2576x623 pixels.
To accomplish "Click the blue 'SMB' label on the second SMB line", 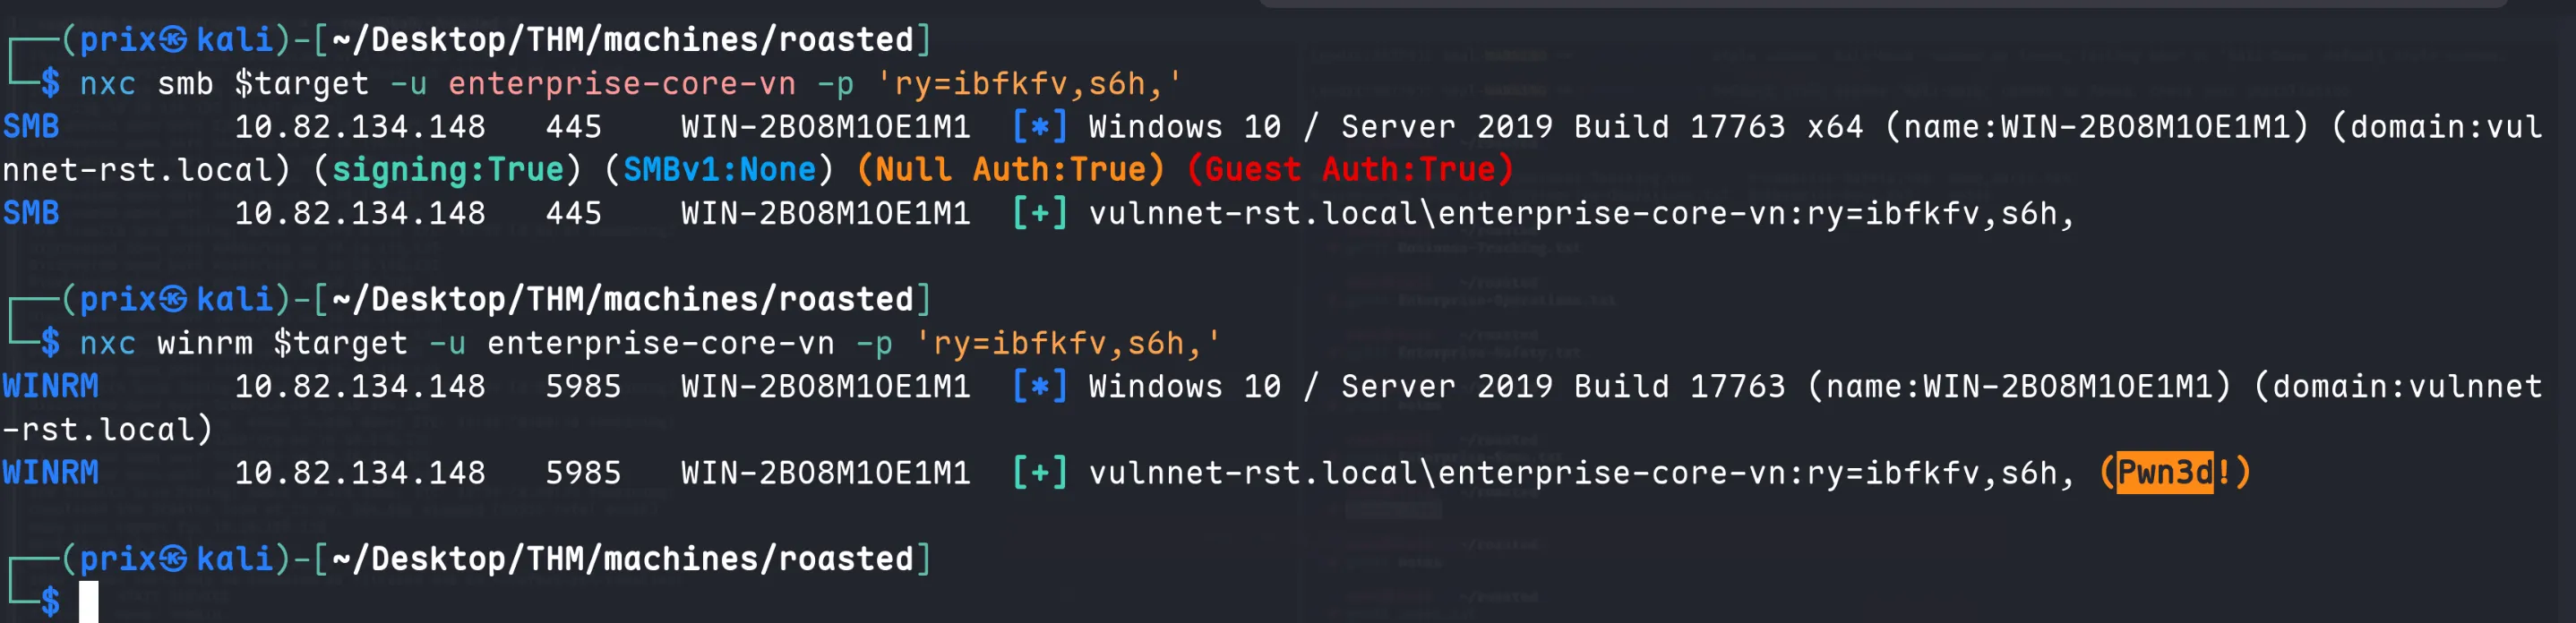I will (x=31, y=213).
